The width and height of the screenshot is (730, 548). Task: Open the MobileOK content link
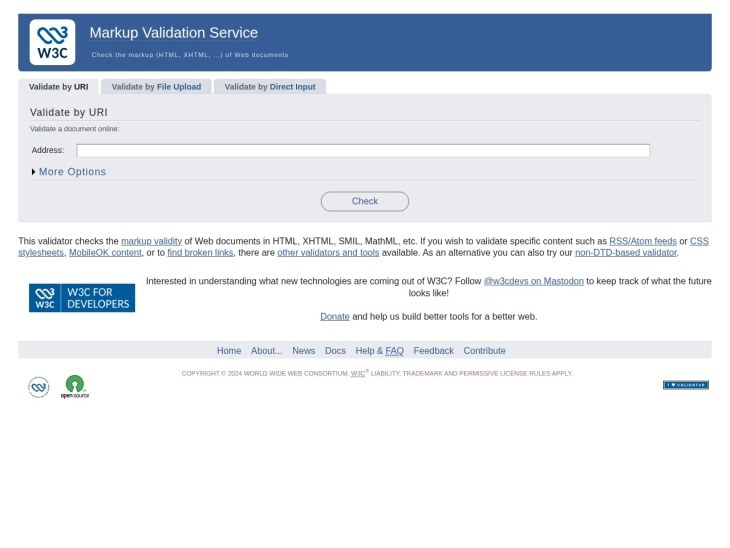click(x=105, y=252)
